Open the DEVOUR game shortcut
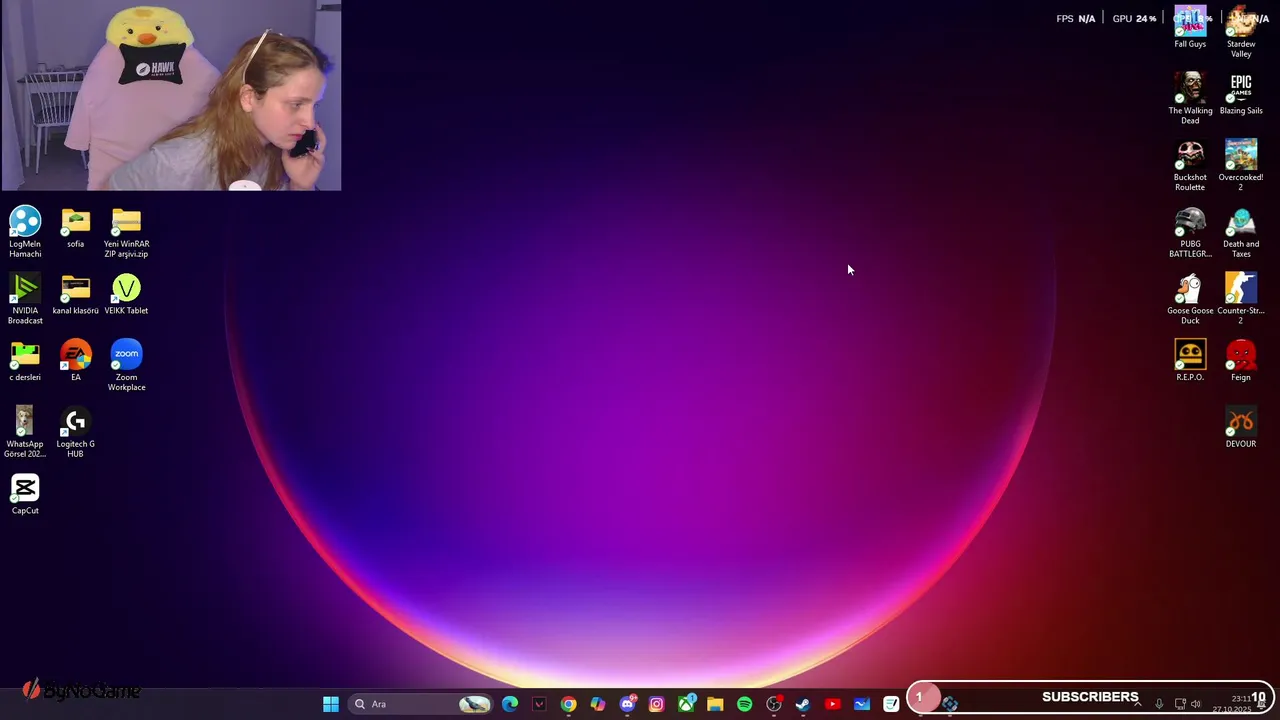Screen dimensions: 1280x720 pos(1241,428)
